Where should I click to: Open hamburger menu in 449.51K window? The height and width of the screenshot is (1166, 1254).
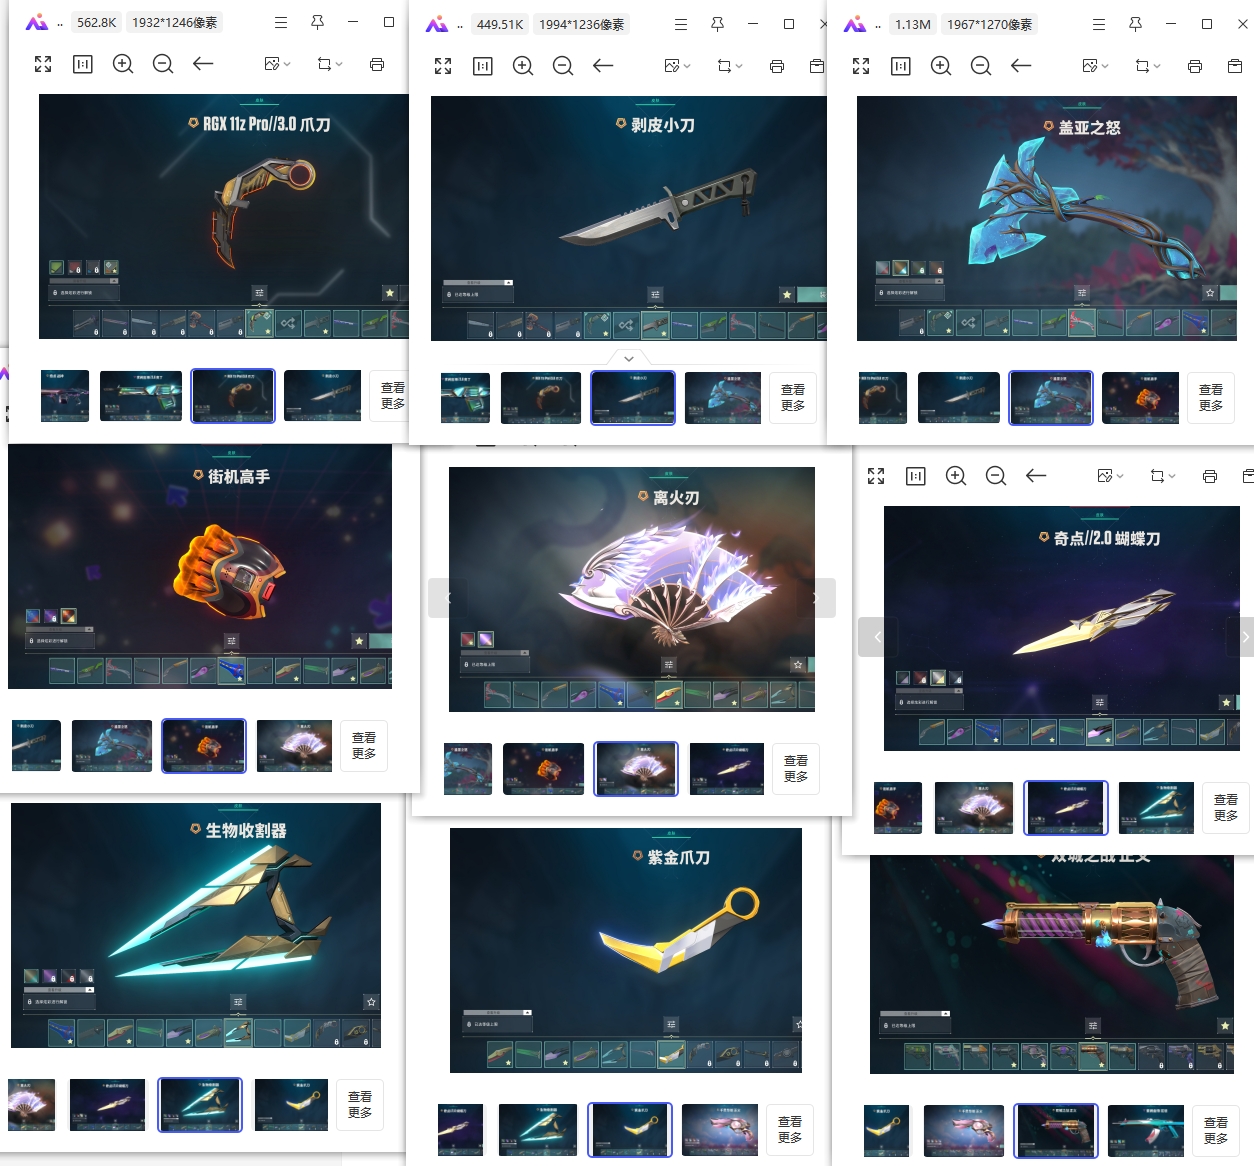pyautogui.click(x=681, y=24)
